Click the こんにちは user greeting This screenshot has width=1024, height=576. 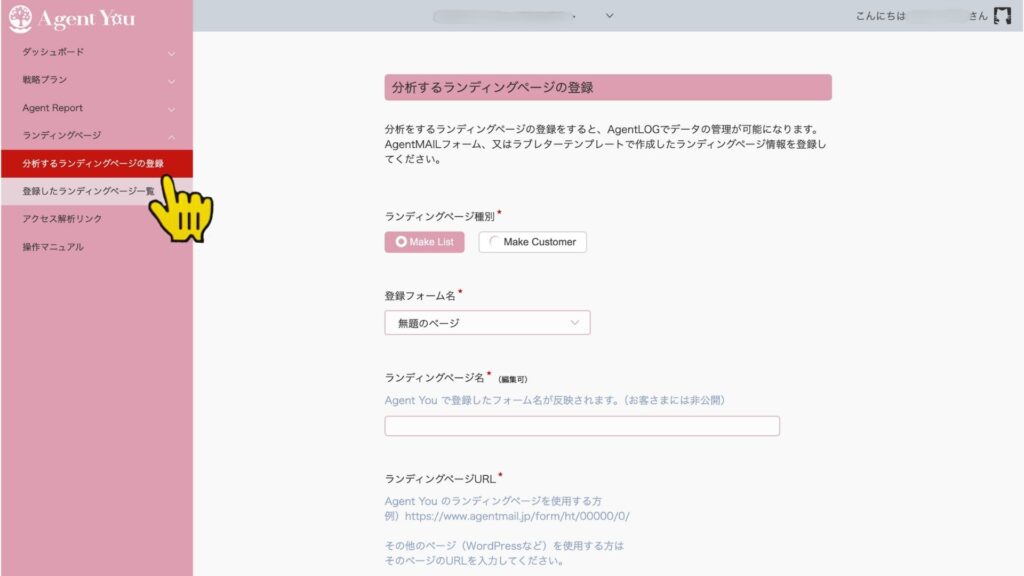click(881, 16)
